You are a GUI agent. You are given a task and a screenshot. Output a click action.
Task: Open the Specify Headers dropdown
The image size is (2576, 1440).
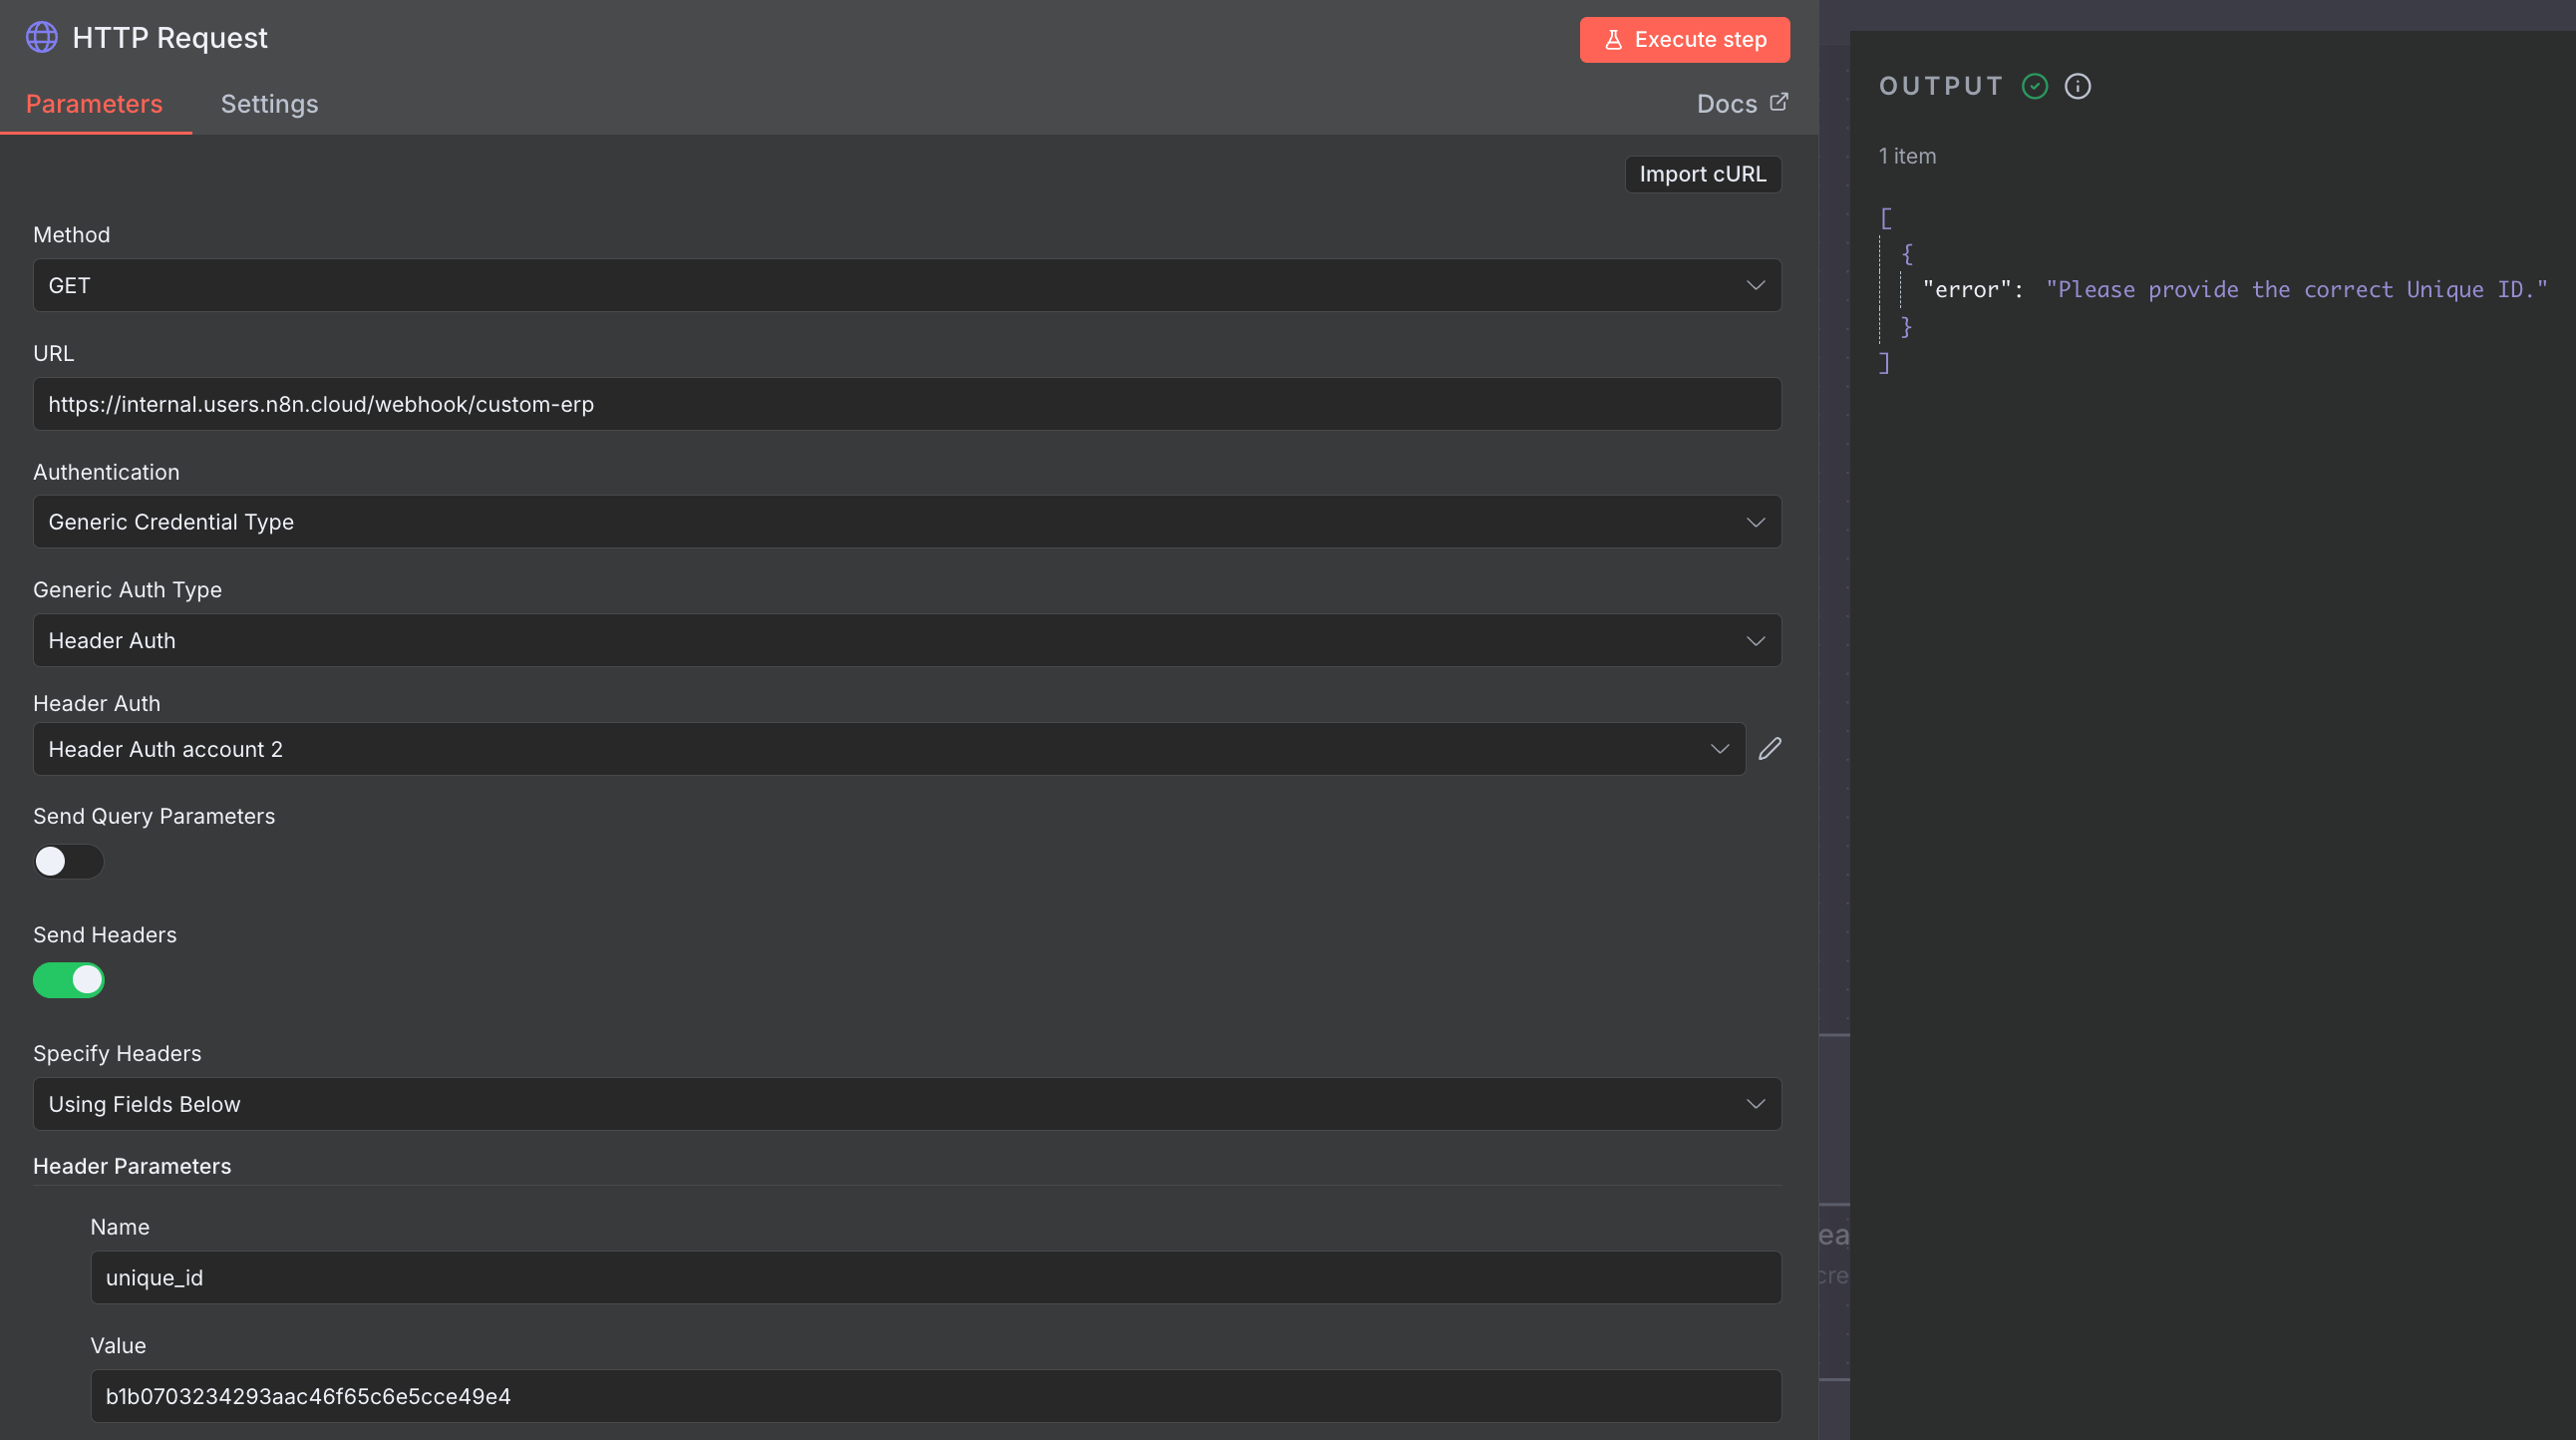click(906, 1104)
